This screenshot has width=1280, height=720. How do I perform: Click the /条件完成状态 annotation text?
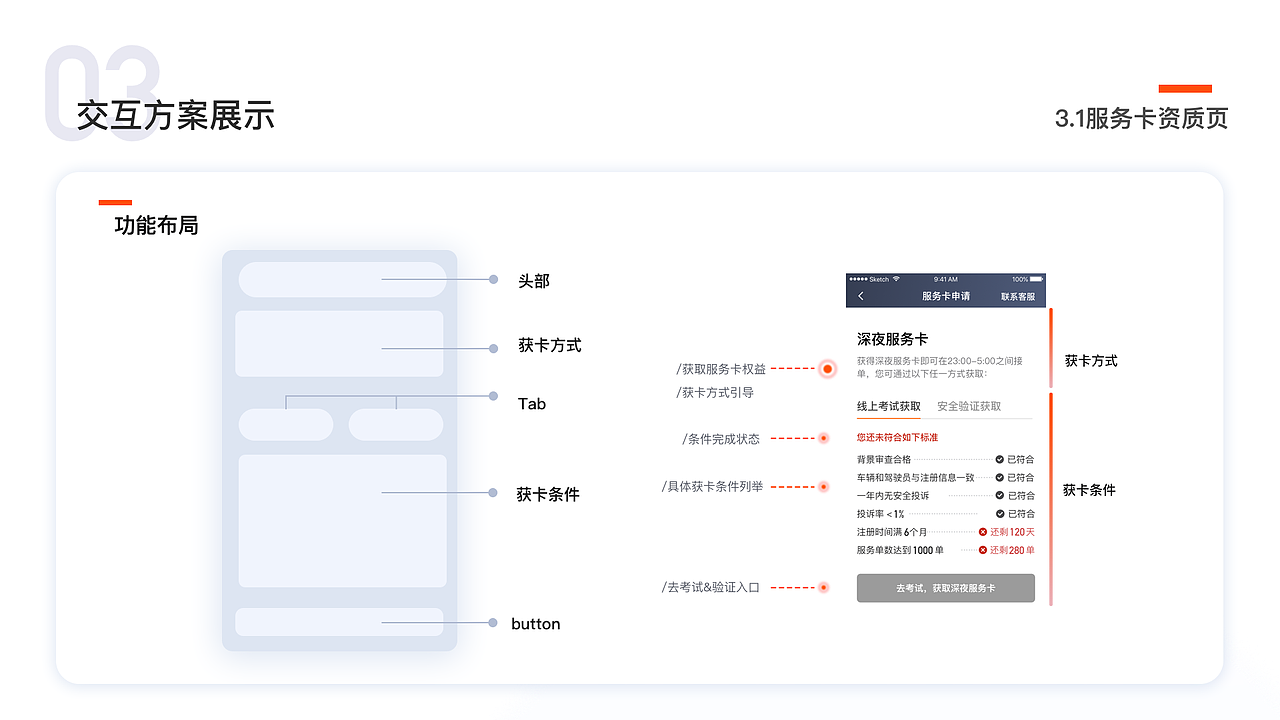coord(721,438)
